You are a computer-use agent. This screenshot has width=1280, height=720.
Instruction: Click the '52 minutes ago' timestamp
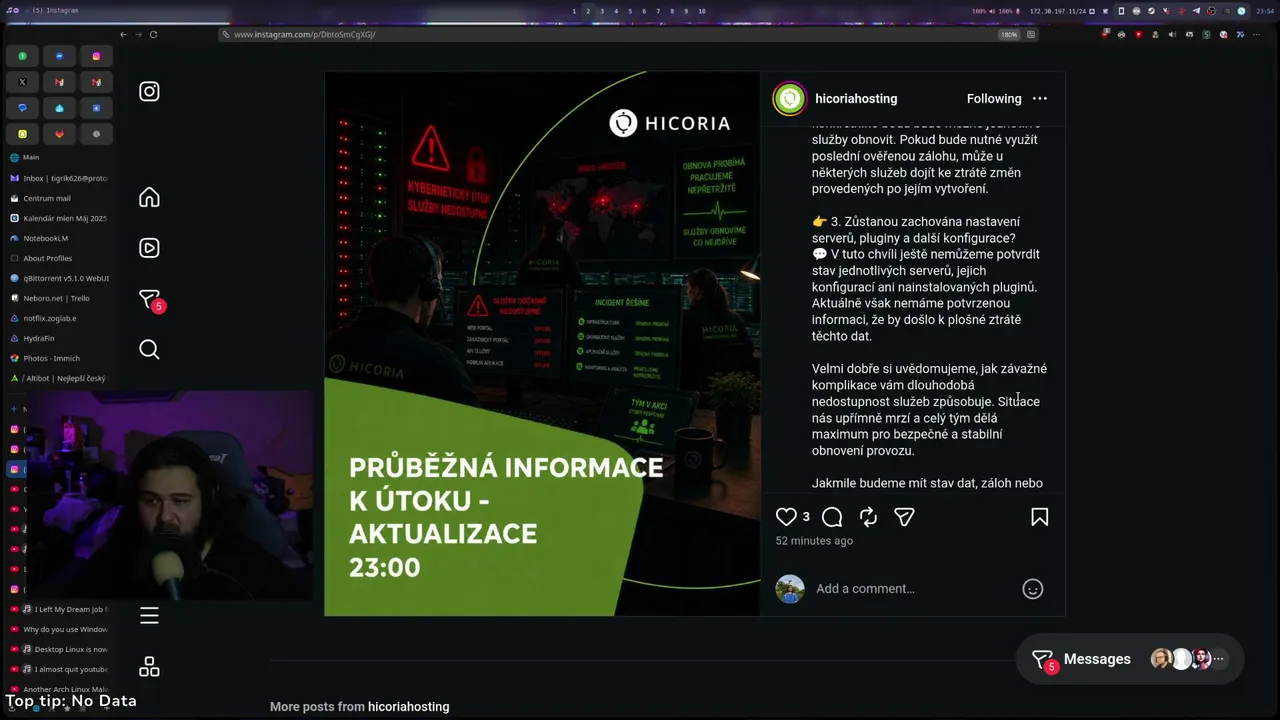tap(814, 541)
